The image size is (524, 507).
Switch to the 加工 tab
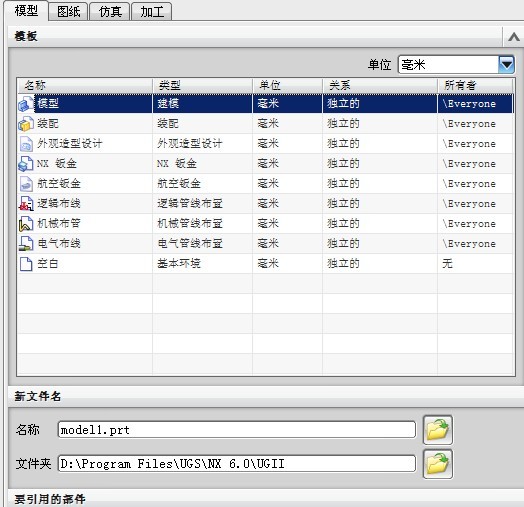pyautogui.click(x=152, y=12)
